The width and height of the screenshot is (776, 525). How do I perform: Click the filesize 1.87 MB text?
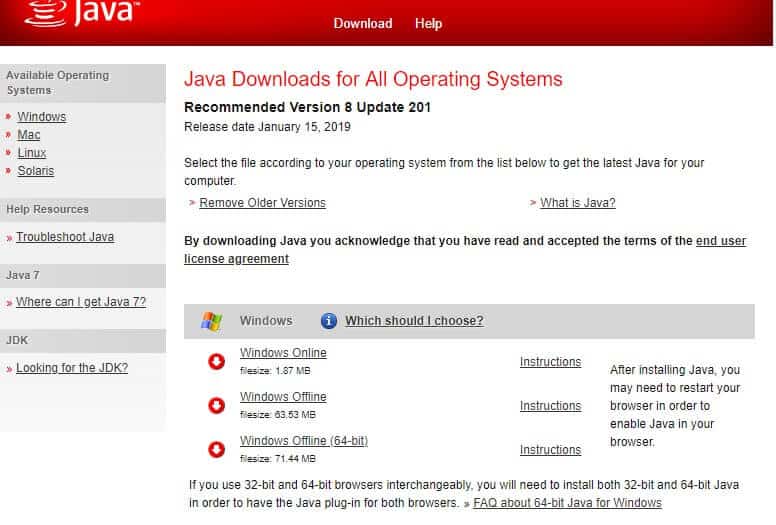(x=275, y=371)
